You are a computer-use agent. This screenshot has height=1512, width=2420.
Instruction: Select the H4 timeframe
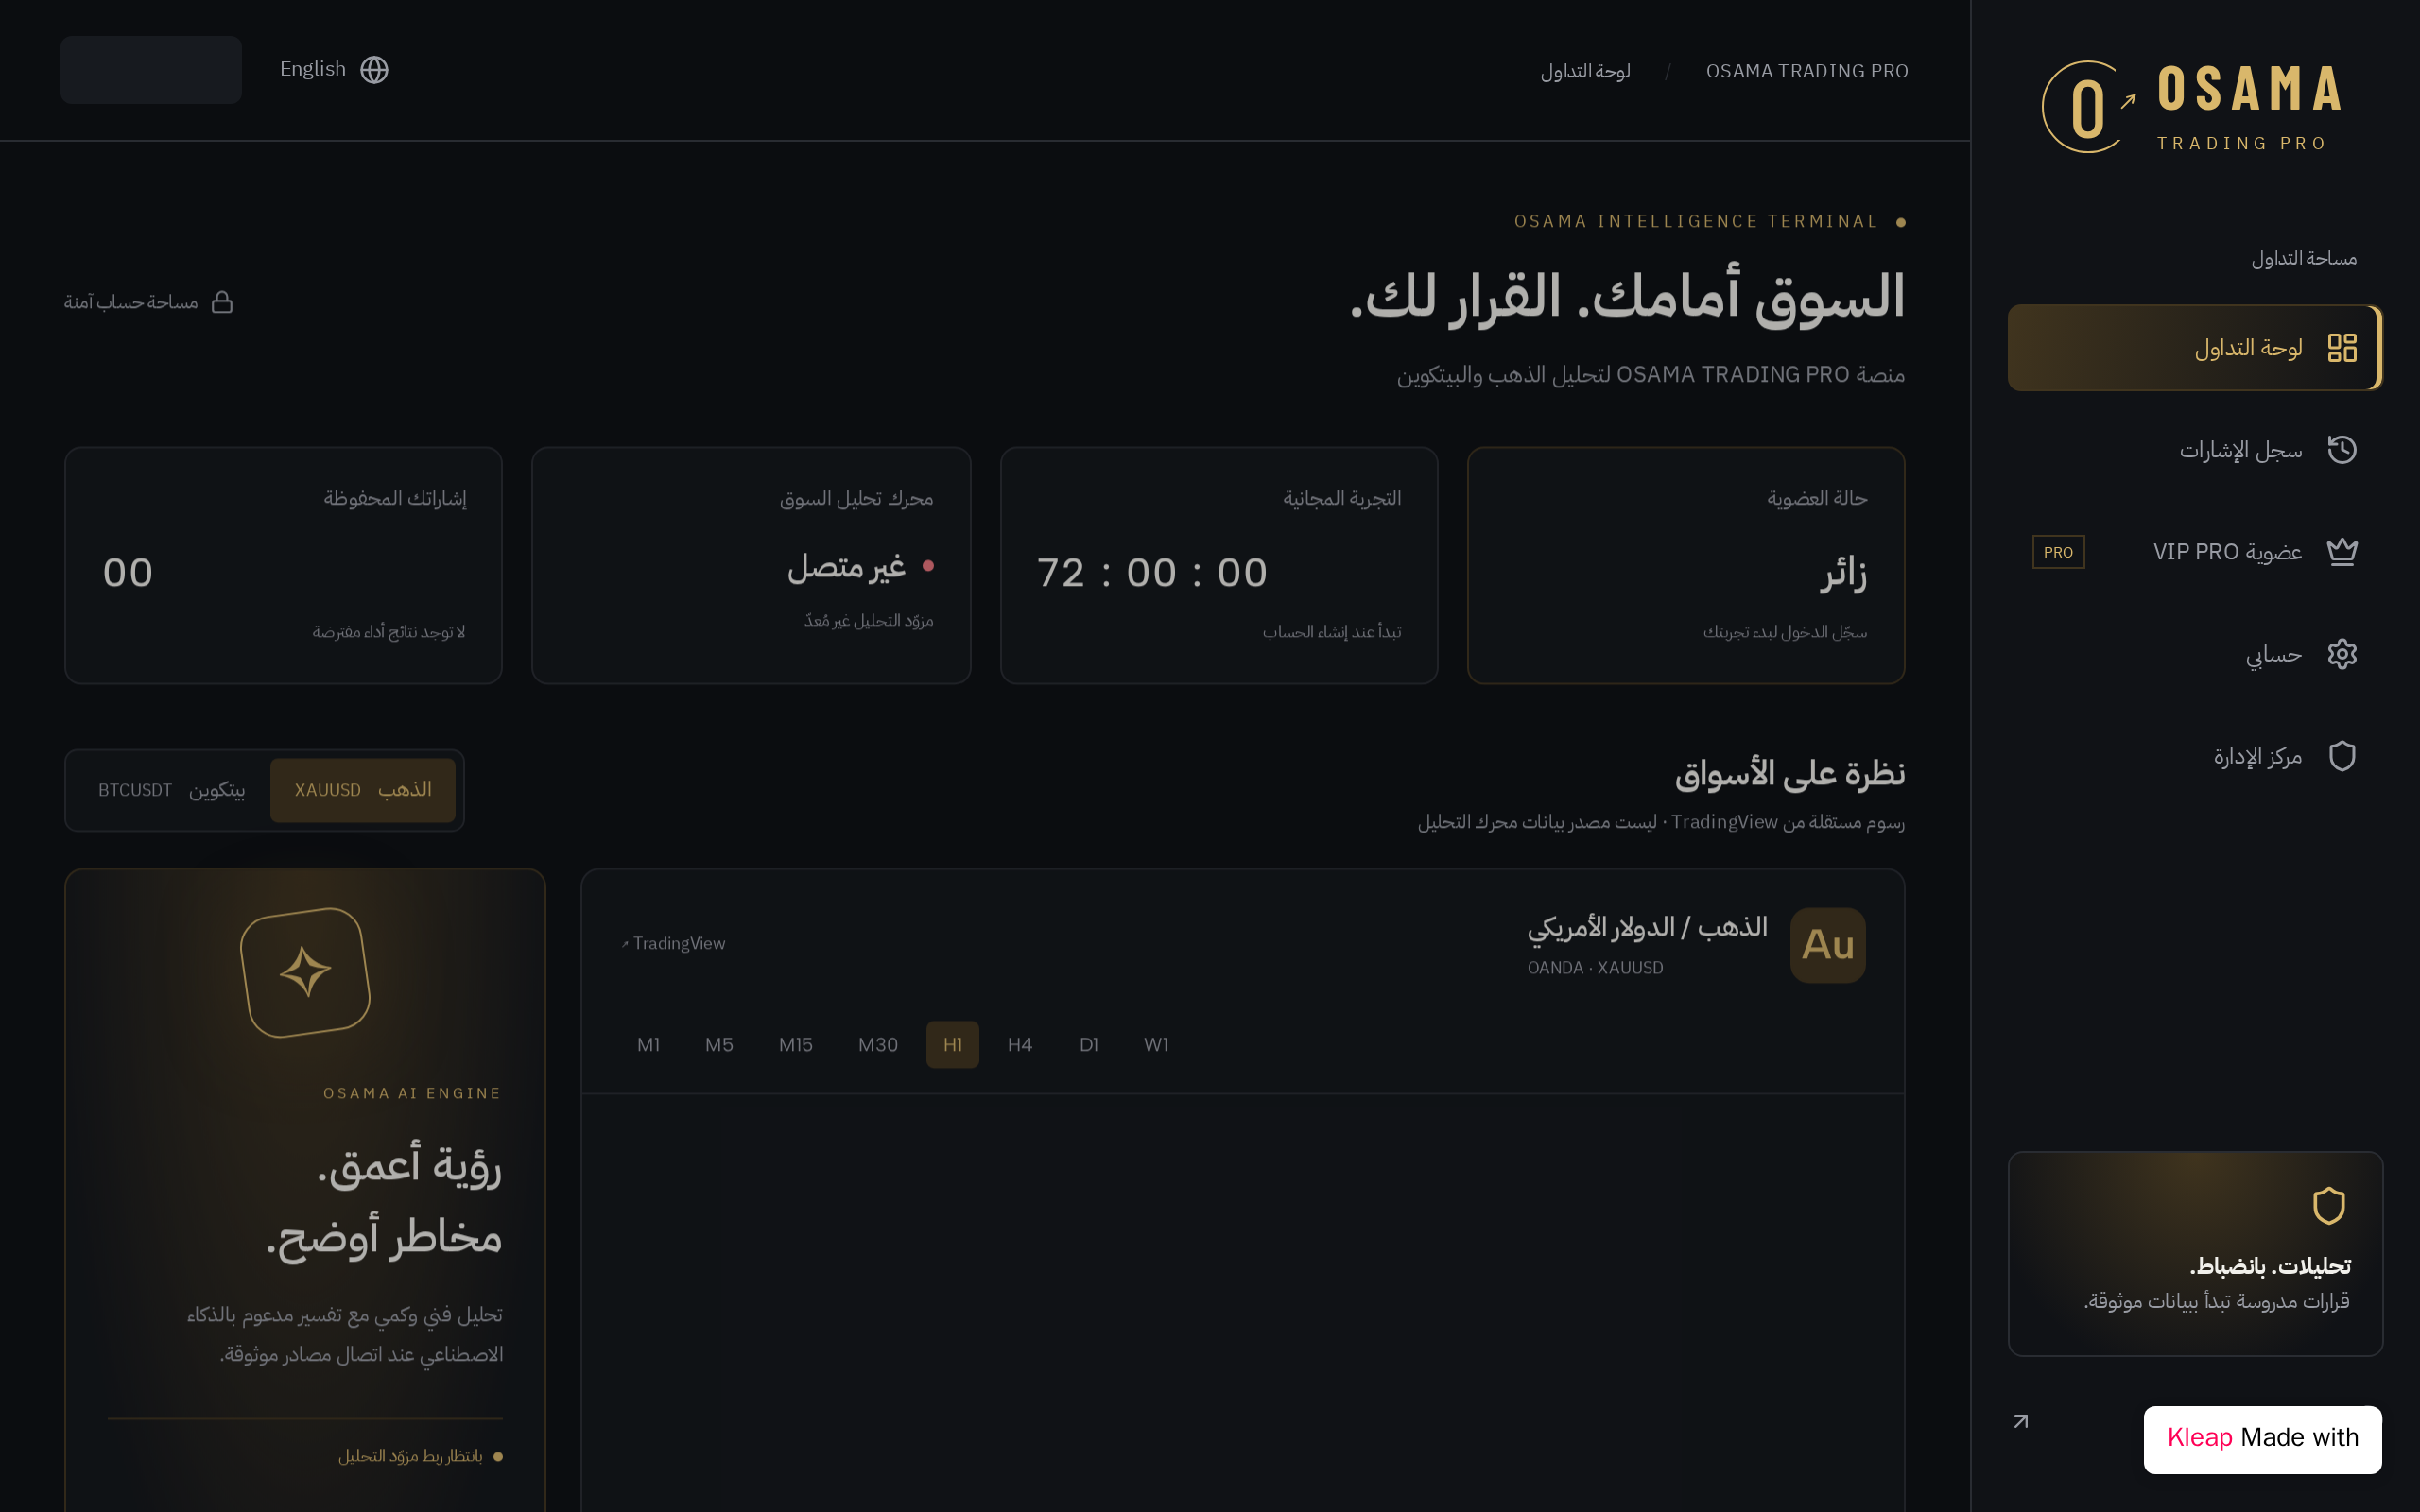click(x=1020, y=1045)
